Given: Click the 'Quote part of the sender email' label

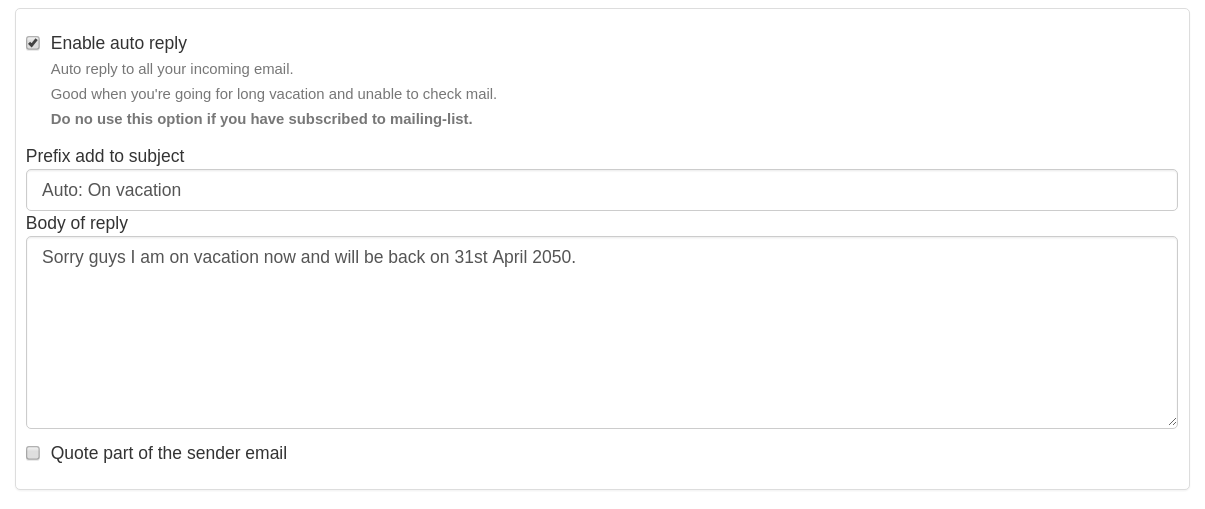Looking at the screenshot, I should (x=168, y=453).
